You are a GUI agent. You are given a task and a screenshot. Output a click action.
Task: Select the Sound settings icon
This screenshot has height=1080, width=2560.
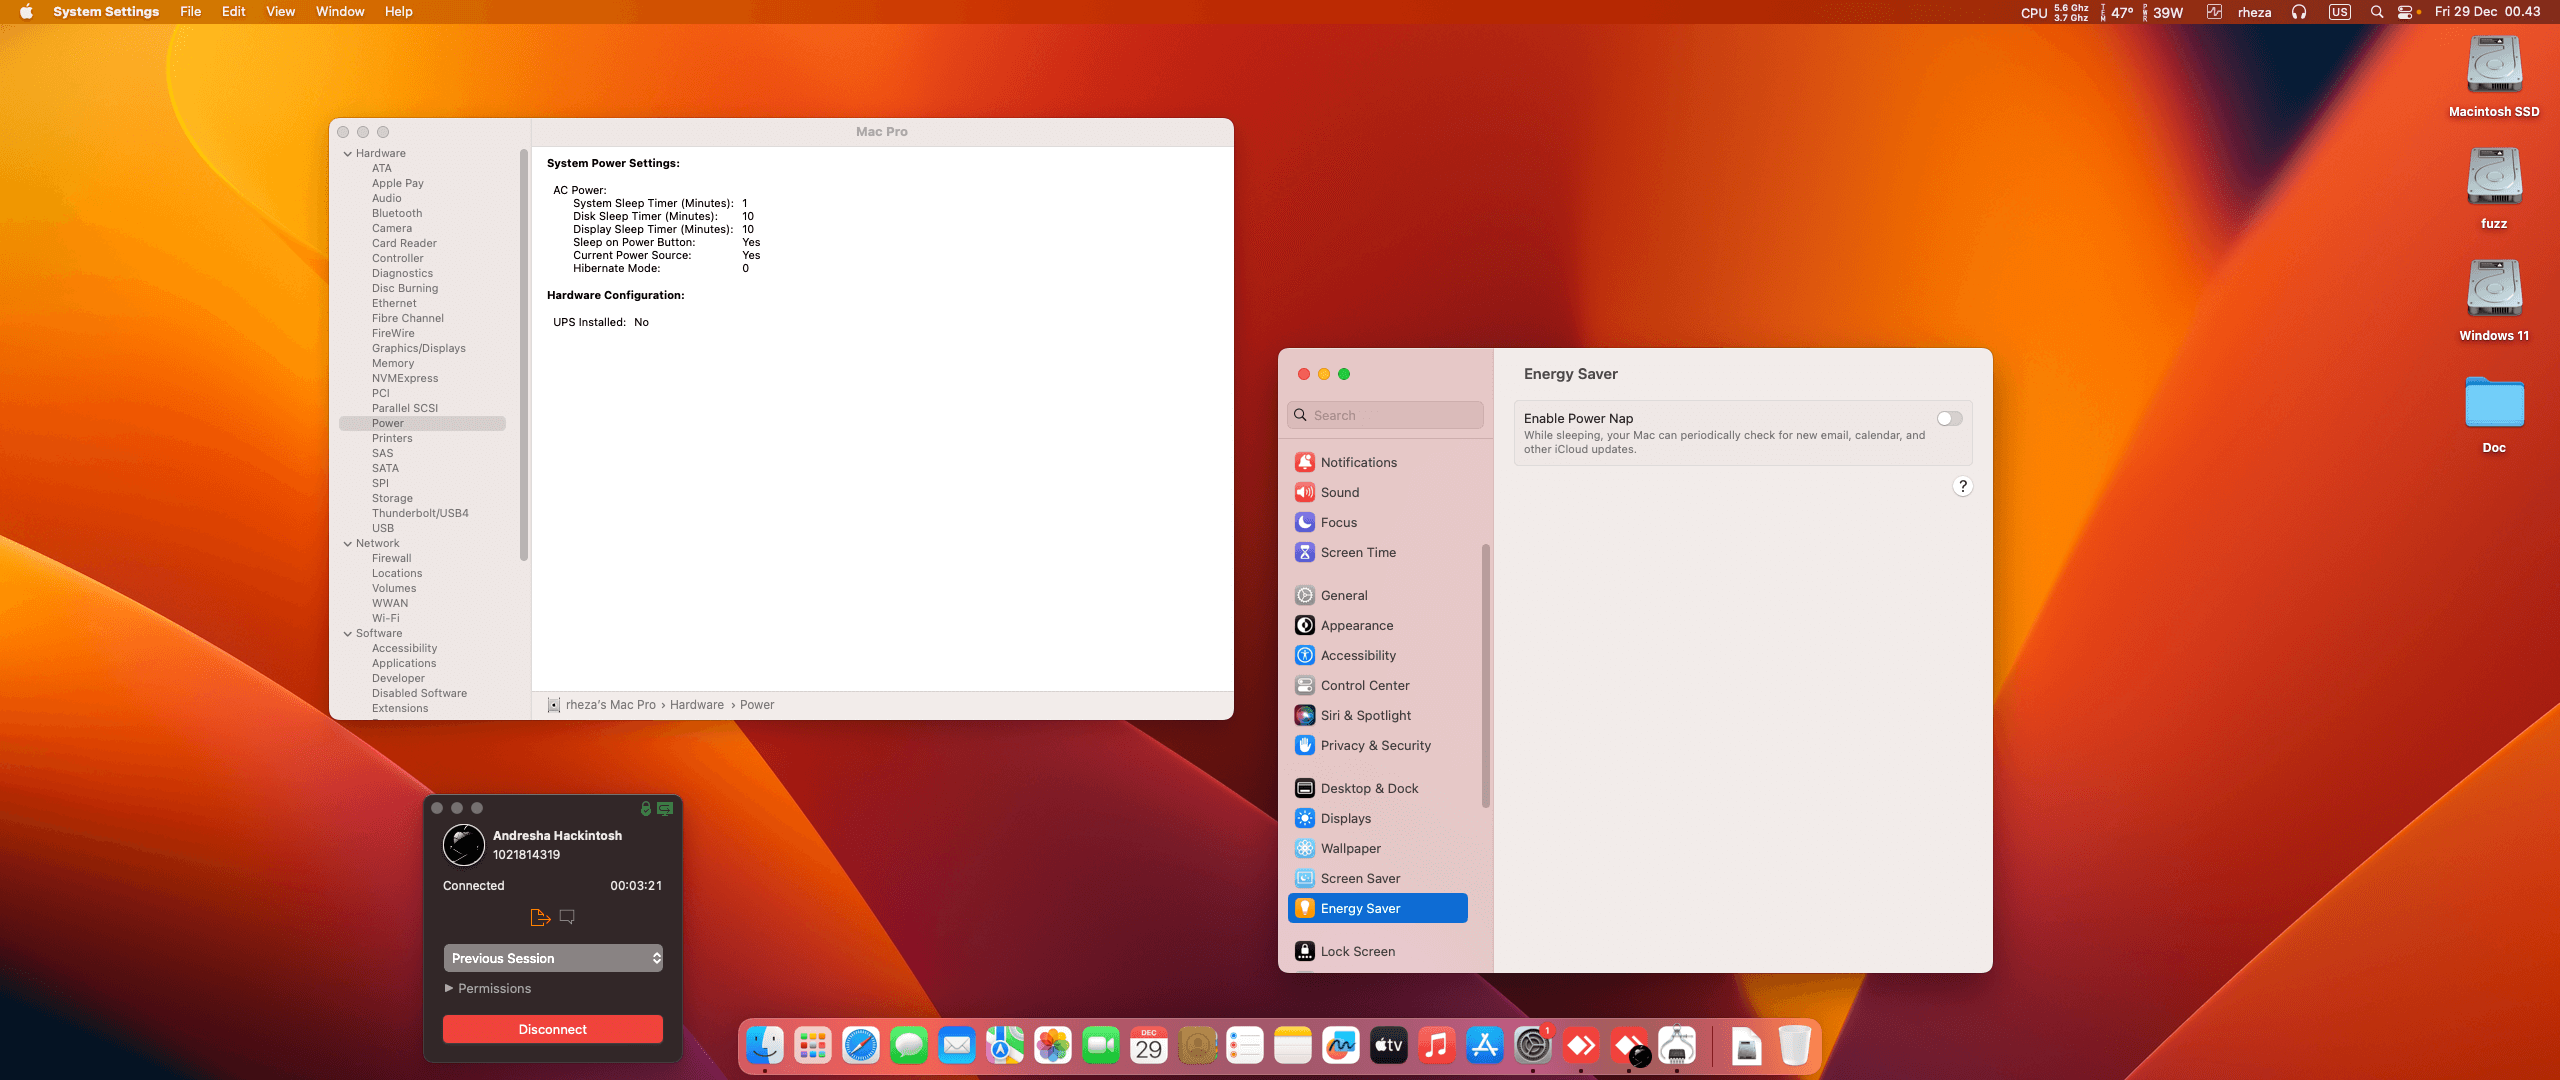tap(1305, 492)
